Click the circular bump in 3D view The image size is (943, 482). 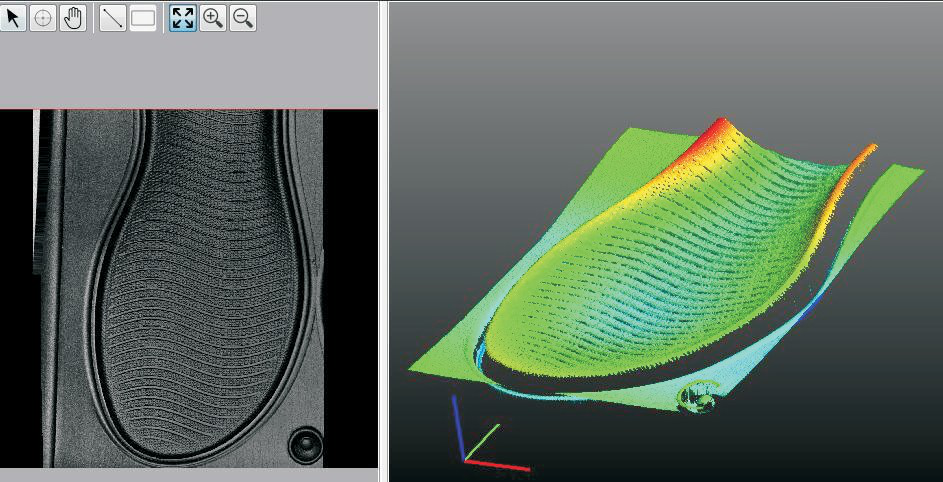point(696,396)
